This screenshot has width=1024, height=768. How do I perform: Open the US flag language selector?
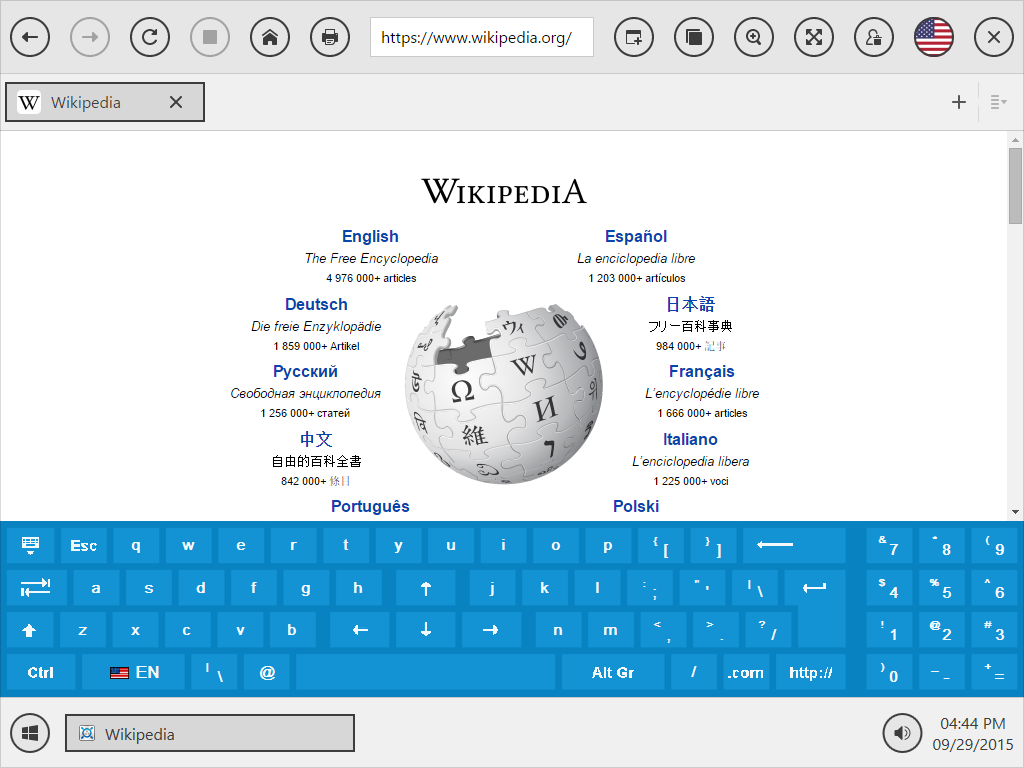click(934, 37)
